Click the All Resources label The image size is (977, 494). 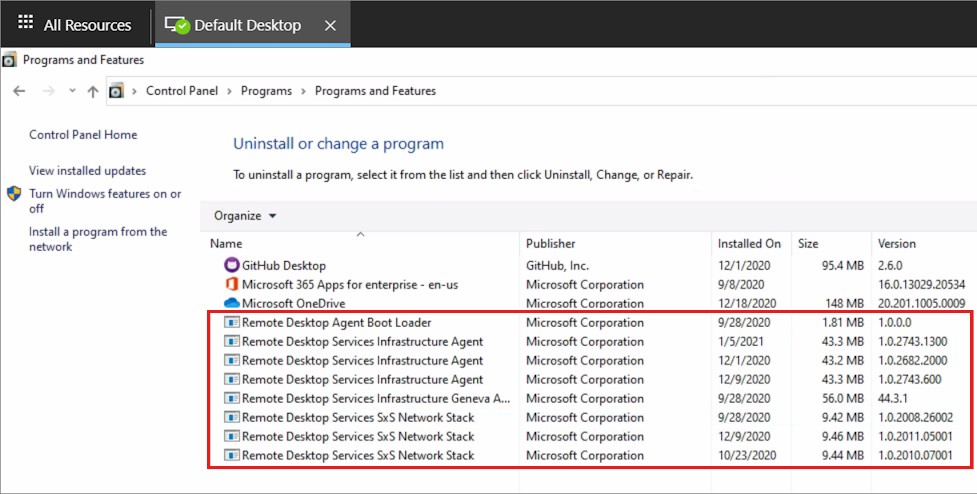(87, 26)
